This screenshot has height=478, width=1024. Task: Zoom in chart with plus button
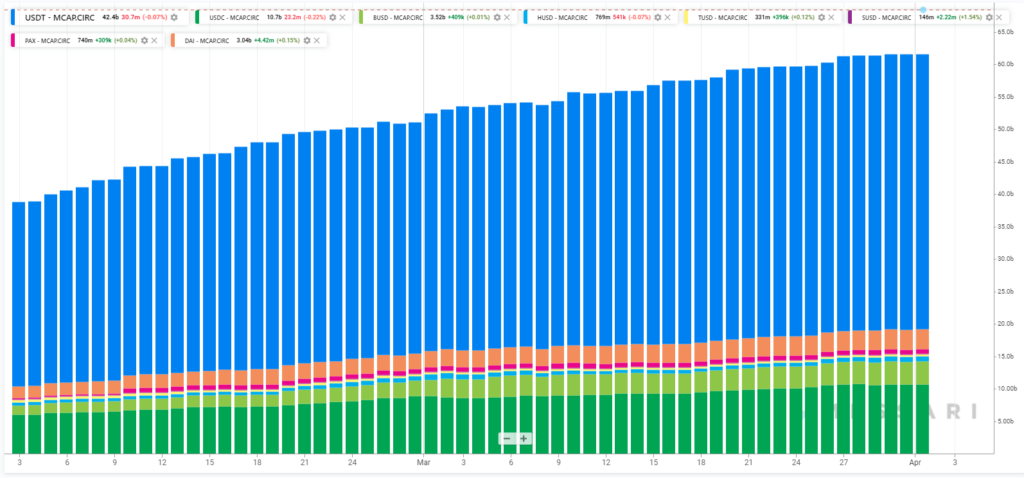[523, 439]
